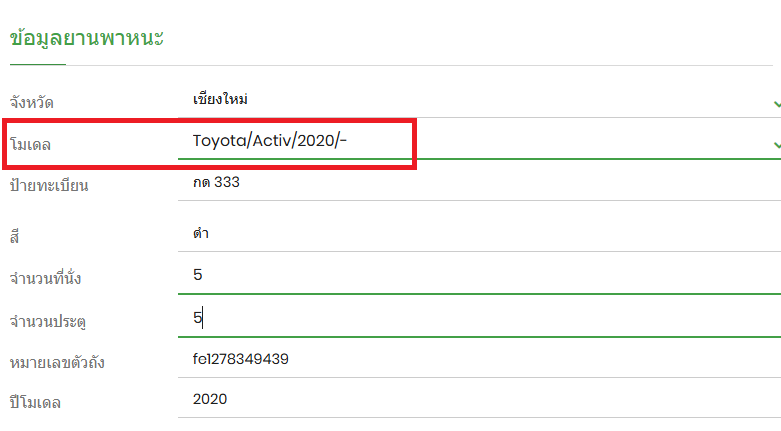
Task: Select the หมายเลขตัวถัง field fe1278349439
Action: (x=470, y=358)
